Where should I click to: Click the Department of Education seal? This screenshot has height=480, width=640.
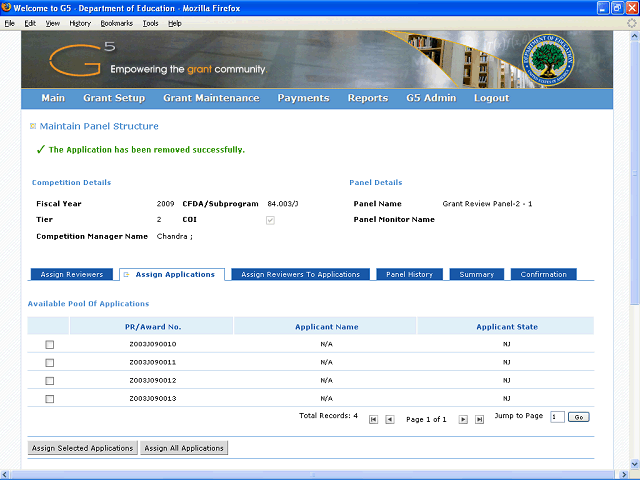click(548, 60)
